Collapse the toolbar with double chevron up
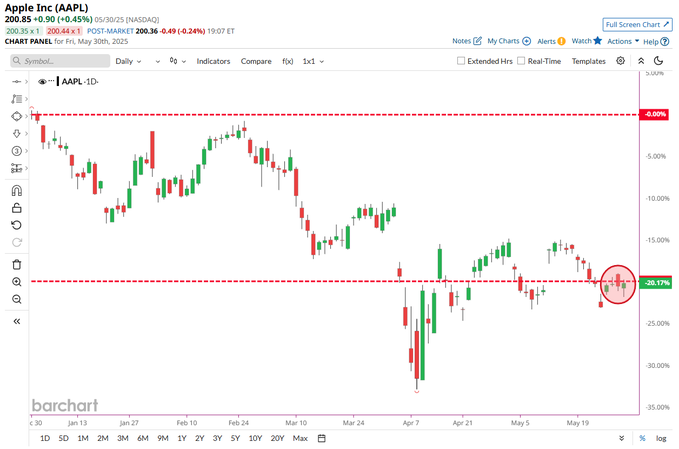 [x=641, y=61]
